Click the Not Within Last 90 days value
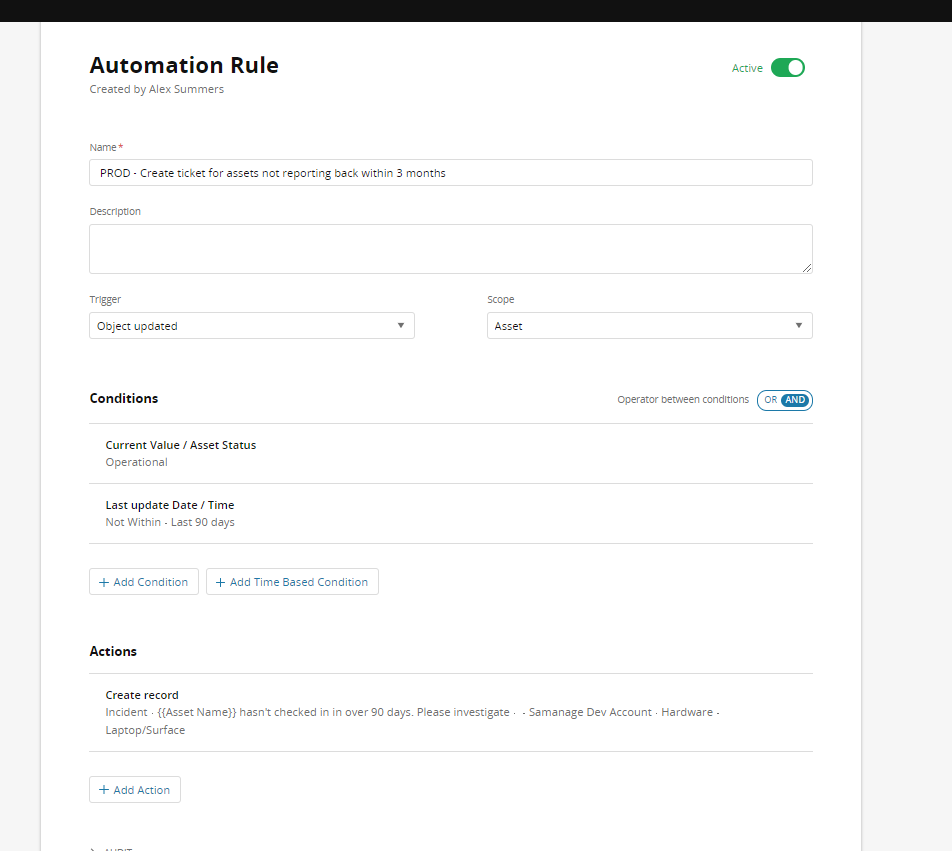952x851 pixels. click(170, 522)
